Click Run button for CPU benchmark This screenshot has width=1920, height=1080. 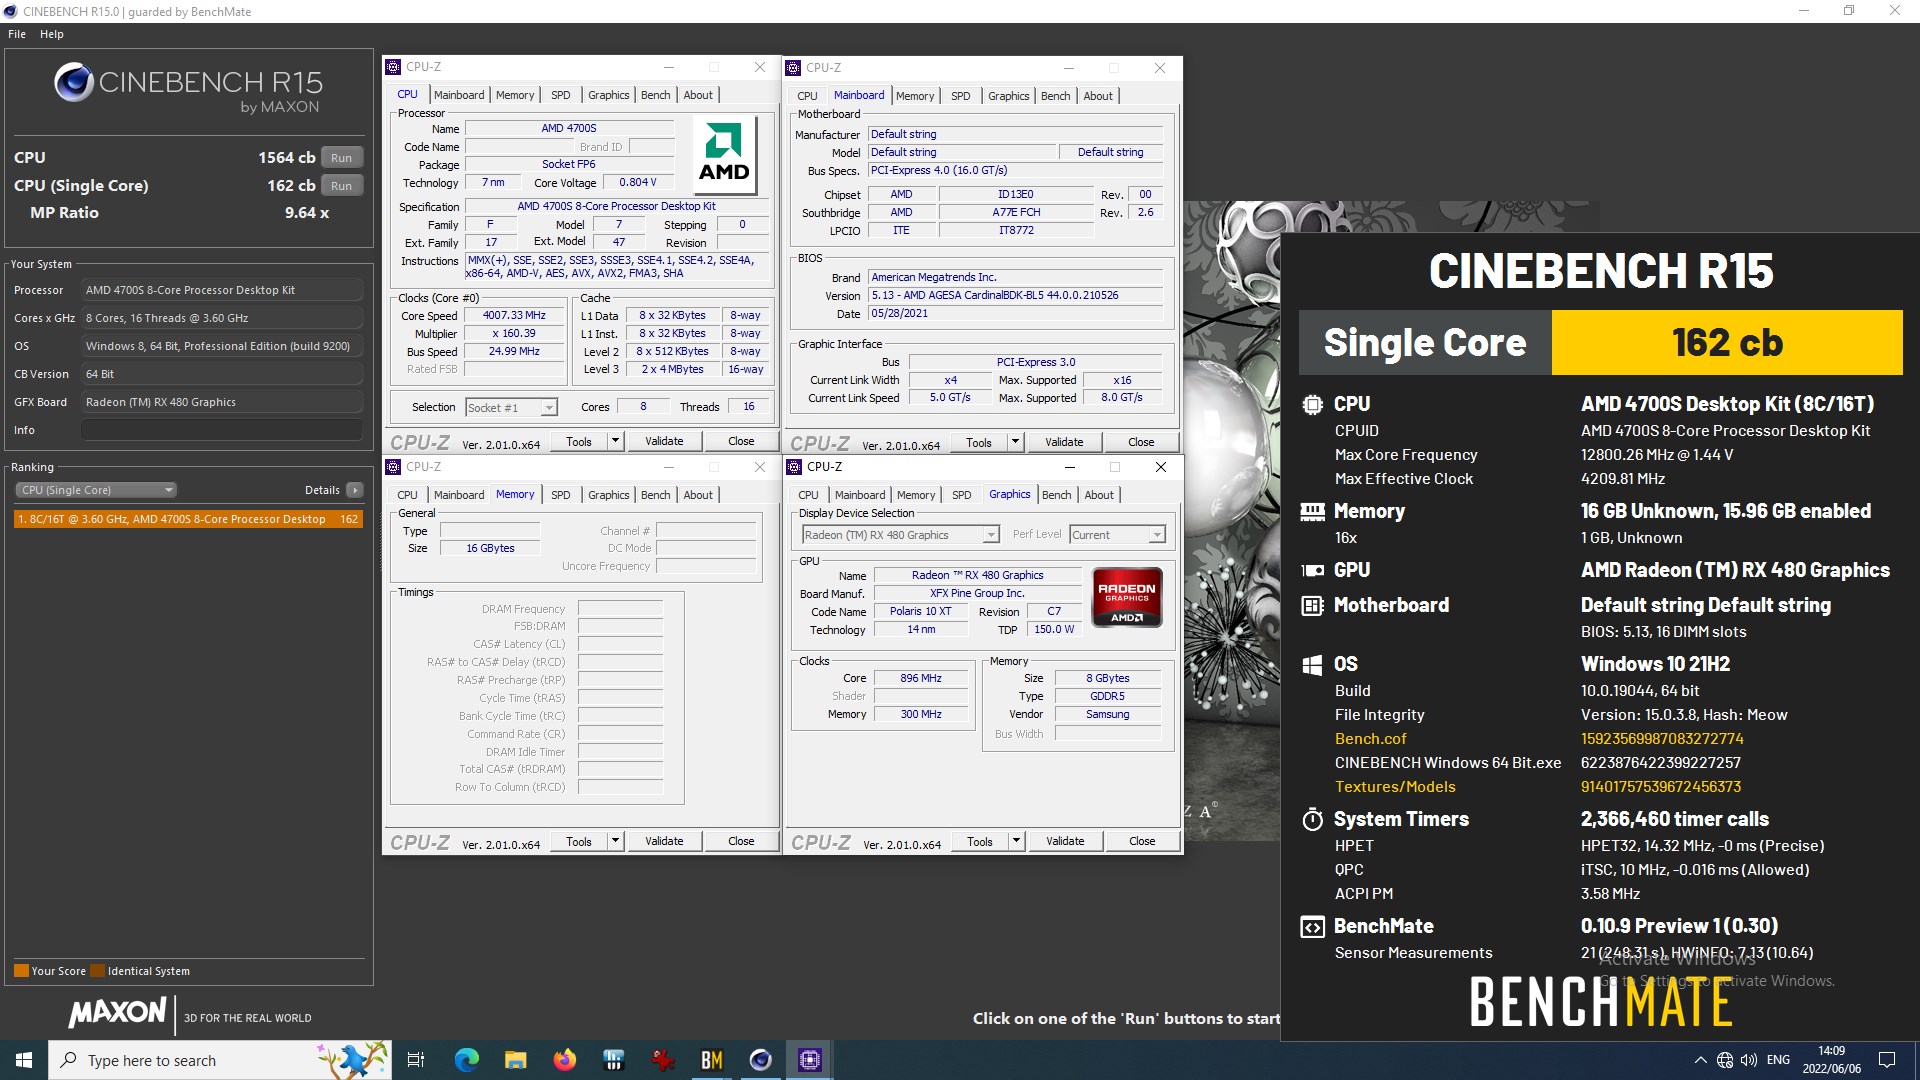point(343,160)
